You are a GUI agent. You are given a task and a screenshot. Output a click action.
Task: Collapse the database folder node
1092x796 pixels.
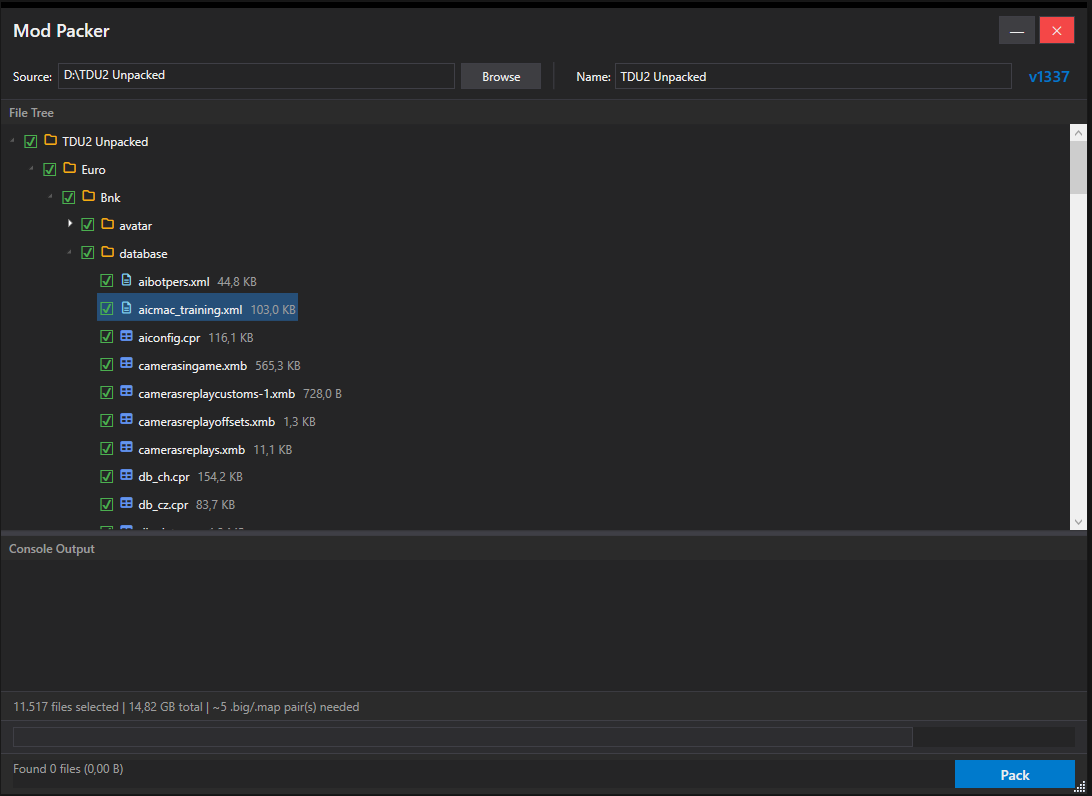click(69, 252)
